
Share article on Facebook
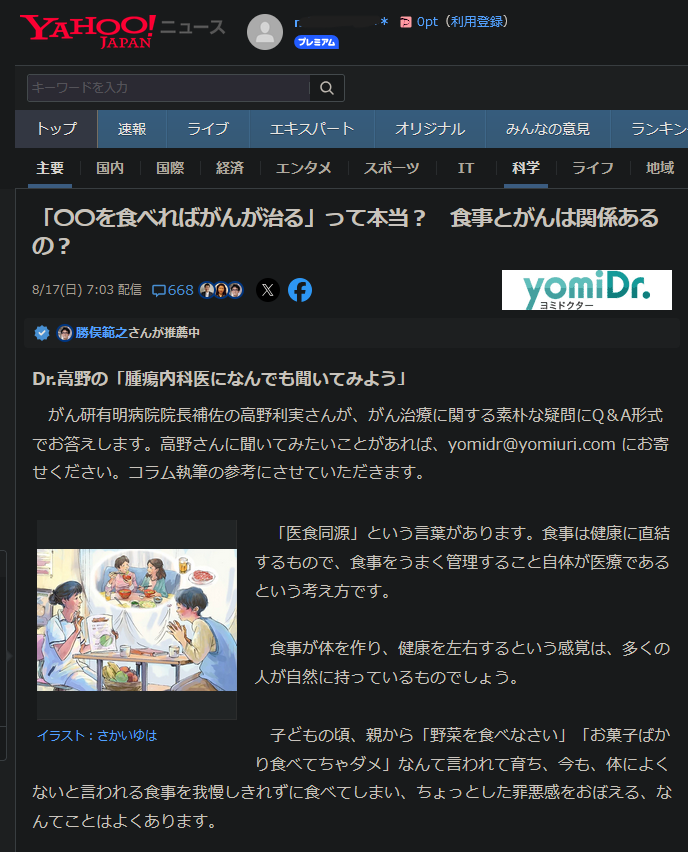click(x=300, y=290)
